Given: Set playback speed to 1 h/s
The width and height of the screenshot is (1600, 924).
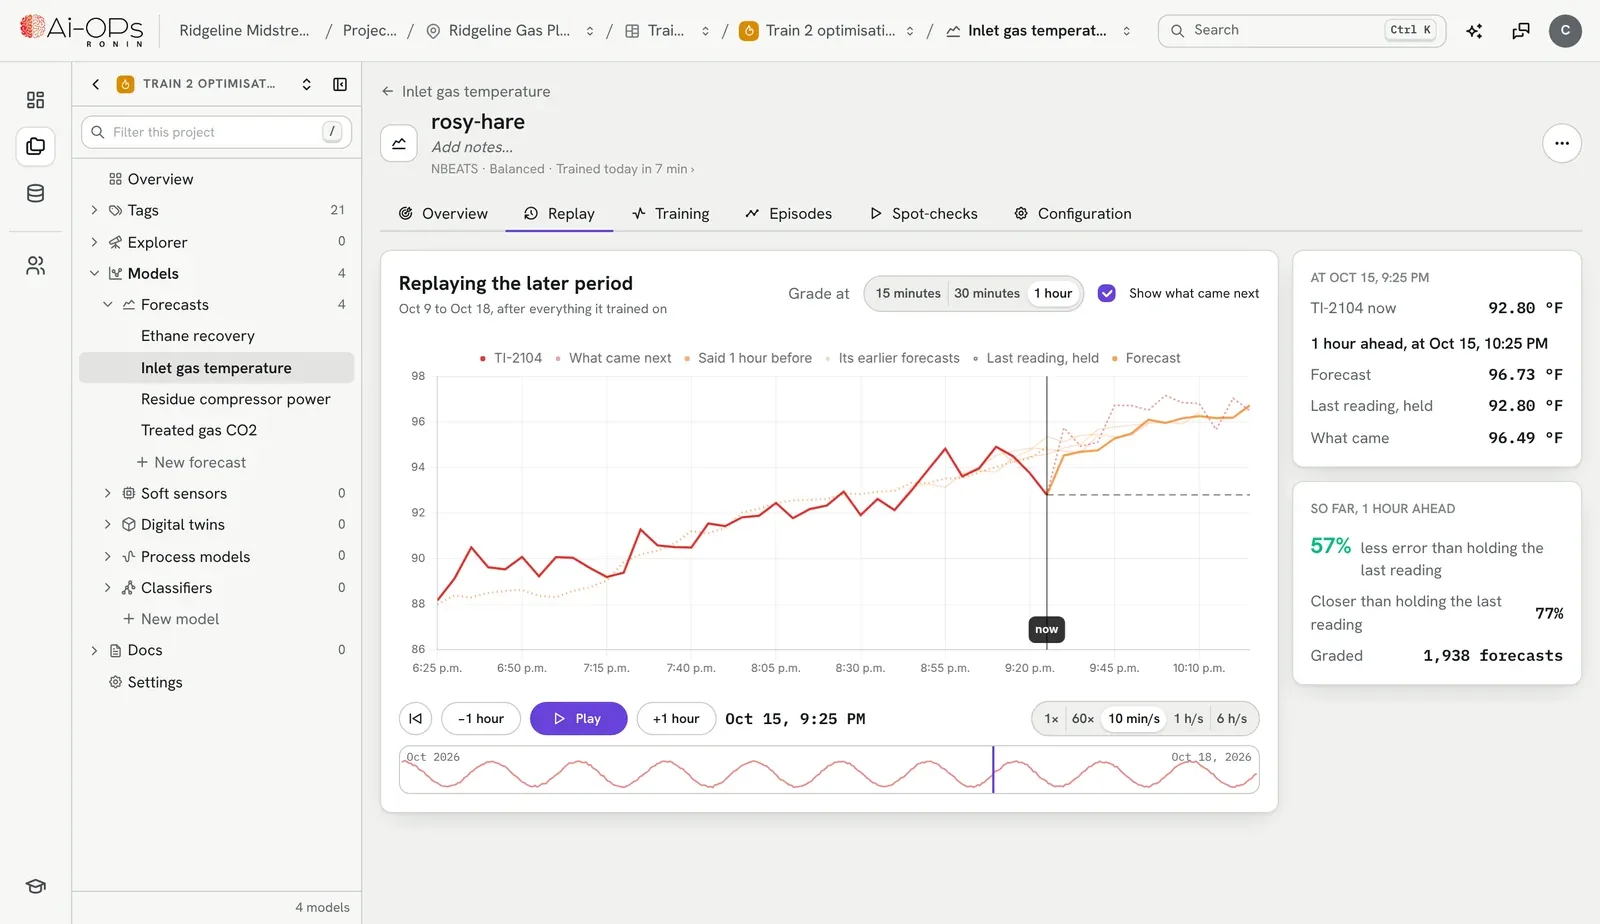Looking at the screenshot, I should tap(1188, 719).
